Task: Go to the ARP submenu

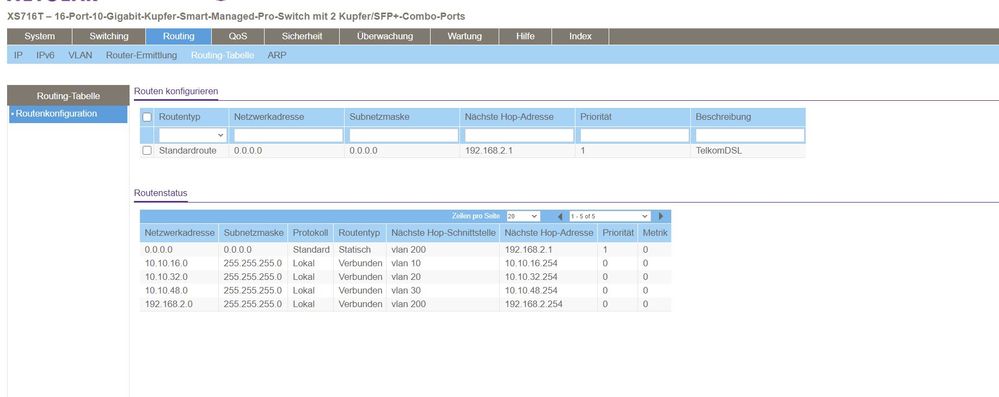Action: 277,55
